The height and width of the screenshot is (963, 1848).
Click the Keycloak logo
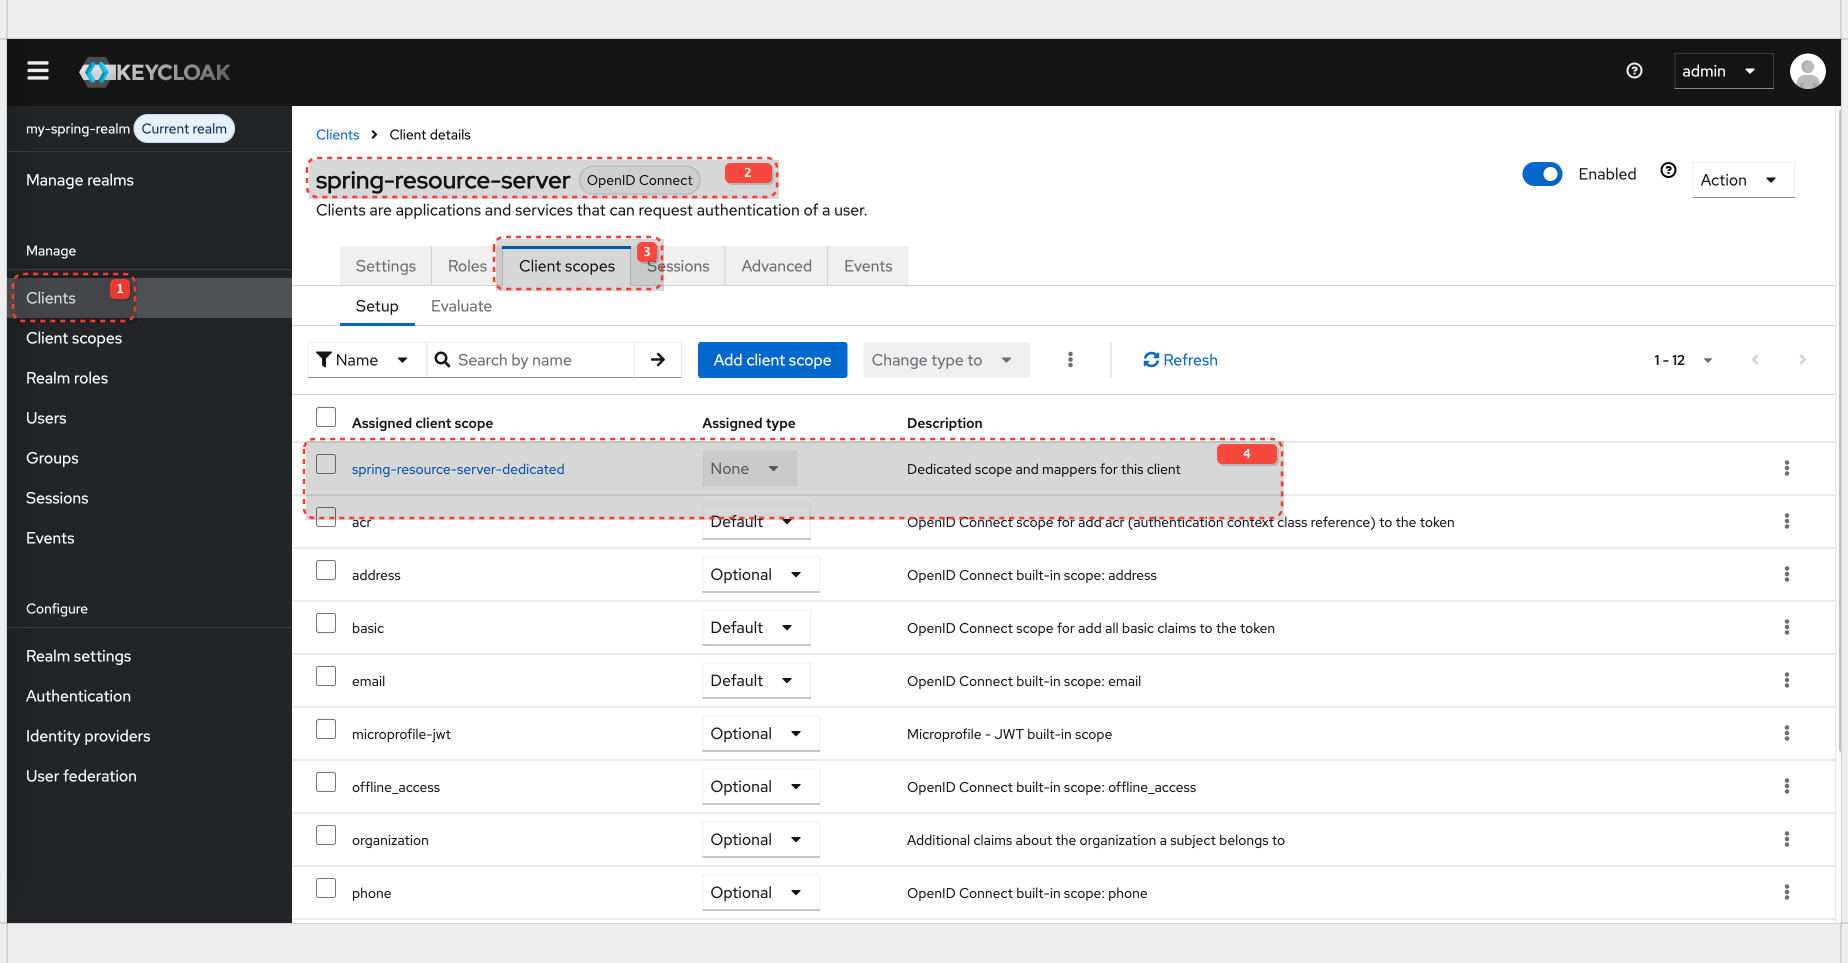tap(154, 71)
